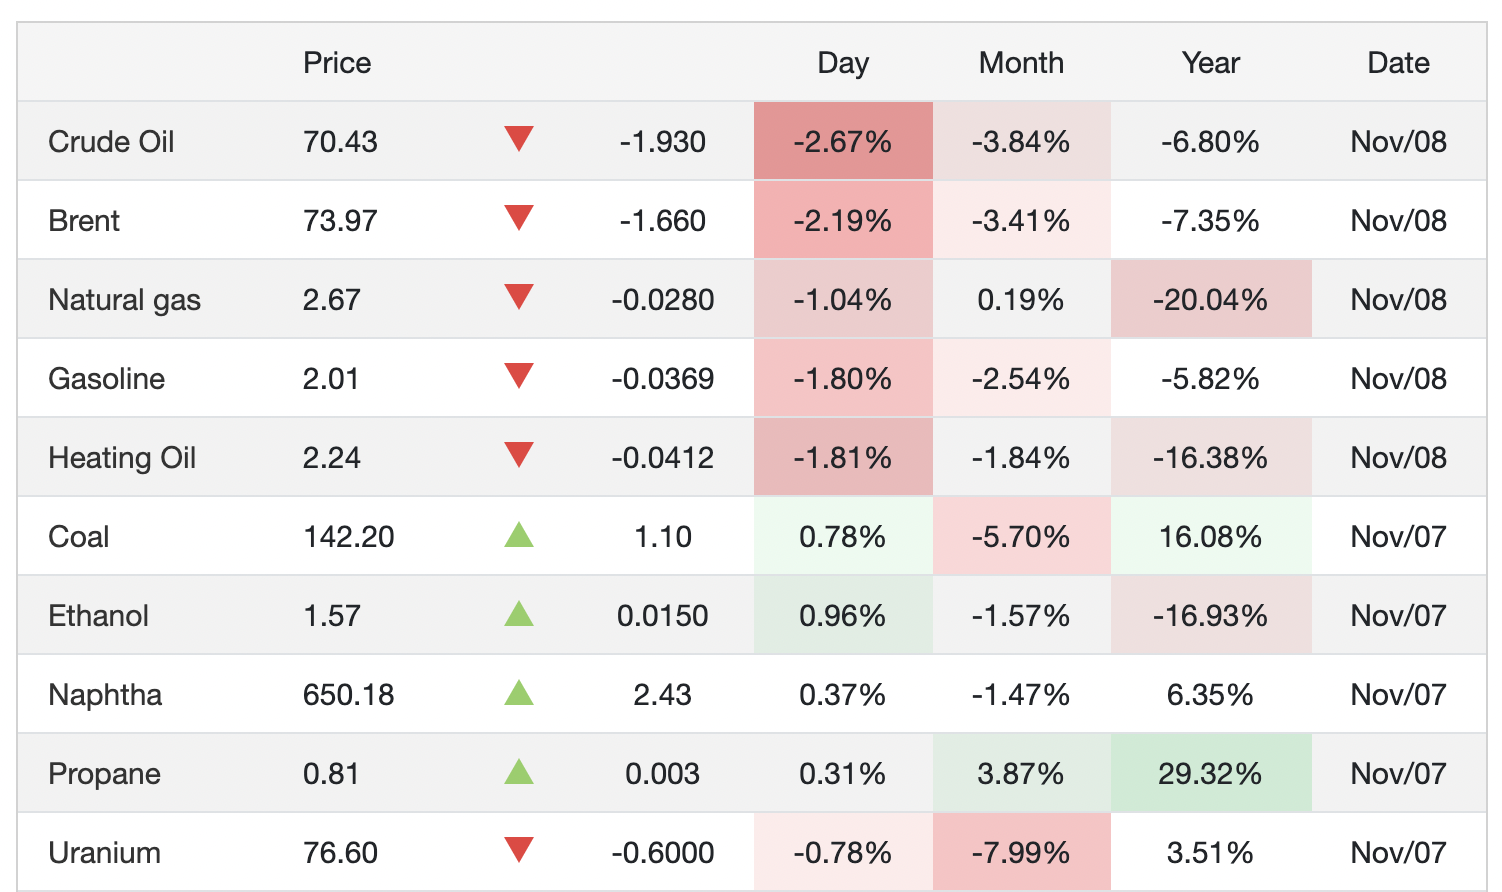Click the red down arrow for Crude Oil

pyautogui.click(x=519, y=139)
